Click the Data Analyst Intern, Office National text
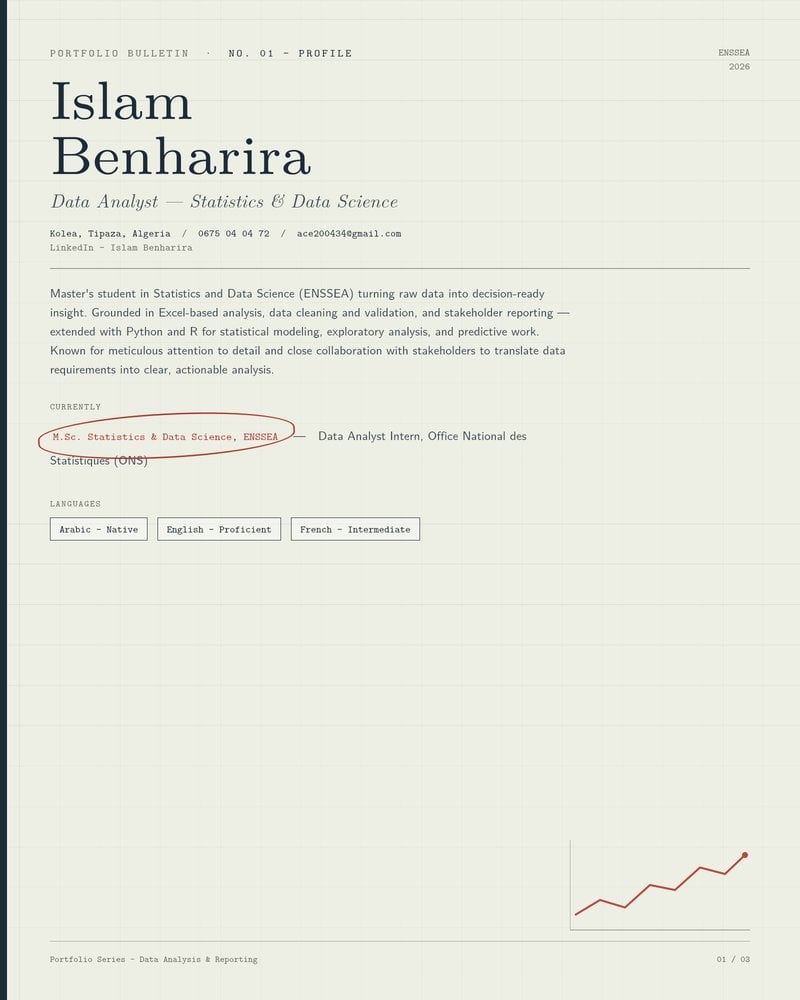Viewport: 800px width, 1000px height. click(422, 436)
